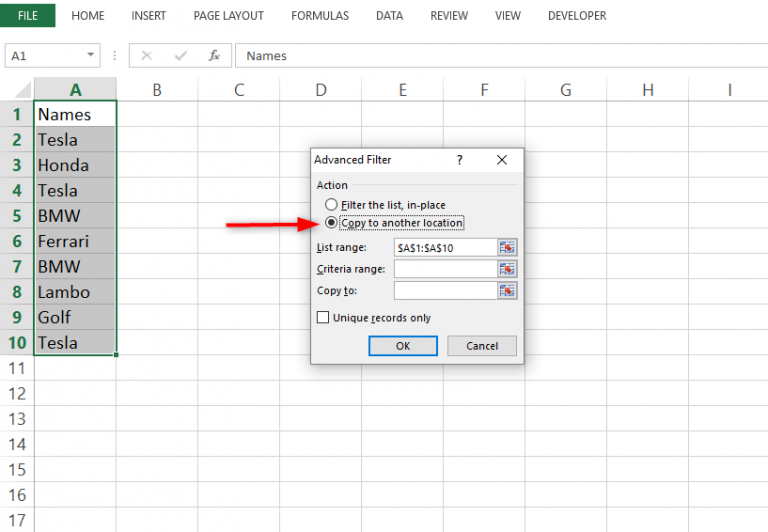The width and height of the screenshot is (768, 532).
Task: Click cell A9 containing Golf
Action: [x=75, y=317]
